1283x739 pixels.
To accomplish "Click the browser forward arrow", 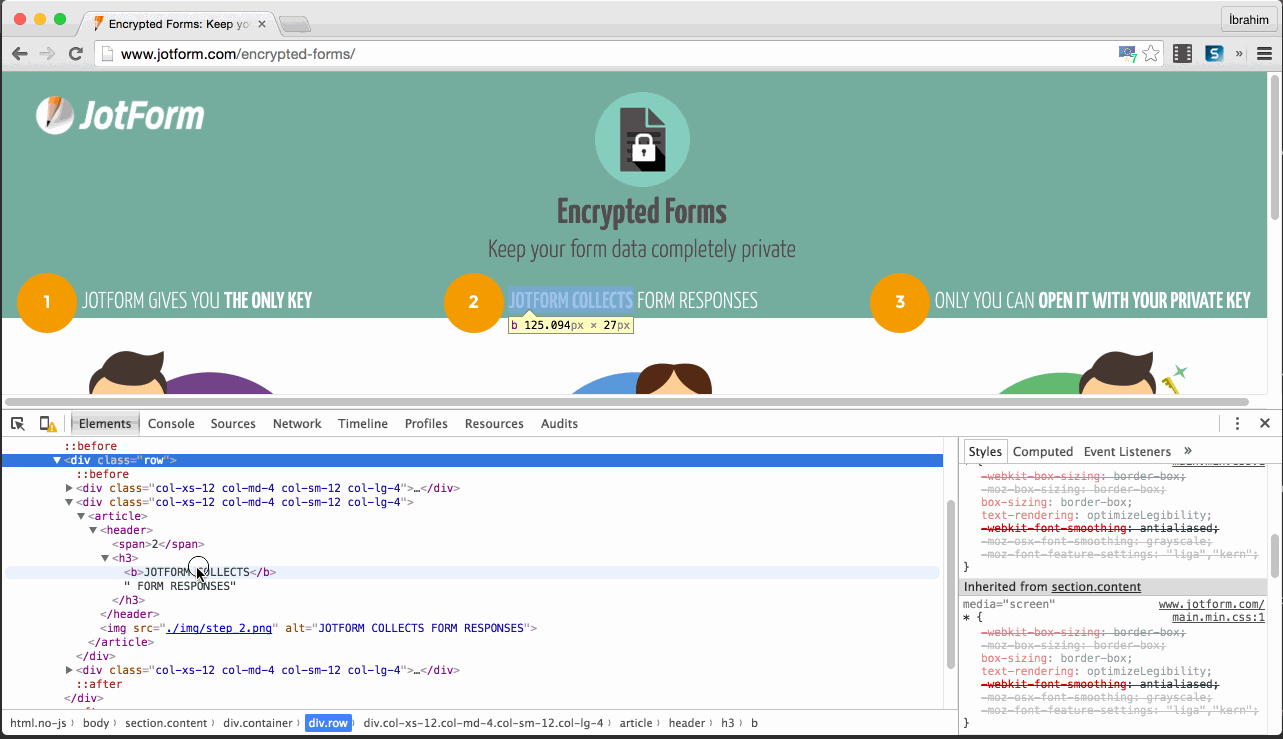I will coord(47,54).
